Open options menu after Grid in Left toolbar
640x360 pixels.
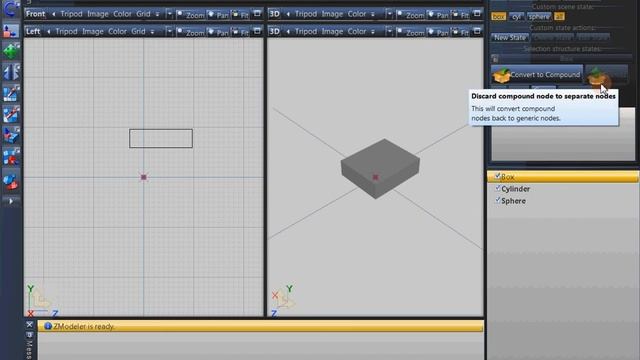[x=153, y=32]
